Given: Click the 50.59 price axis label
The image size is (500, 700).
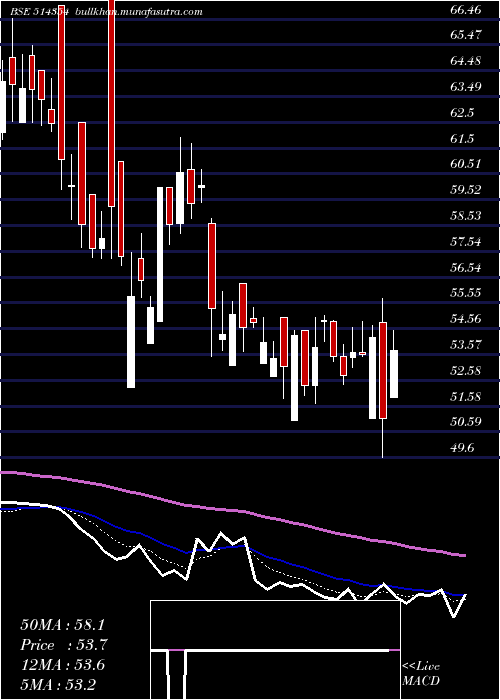Looking at the screenshot, I should (x=466, y=421).
